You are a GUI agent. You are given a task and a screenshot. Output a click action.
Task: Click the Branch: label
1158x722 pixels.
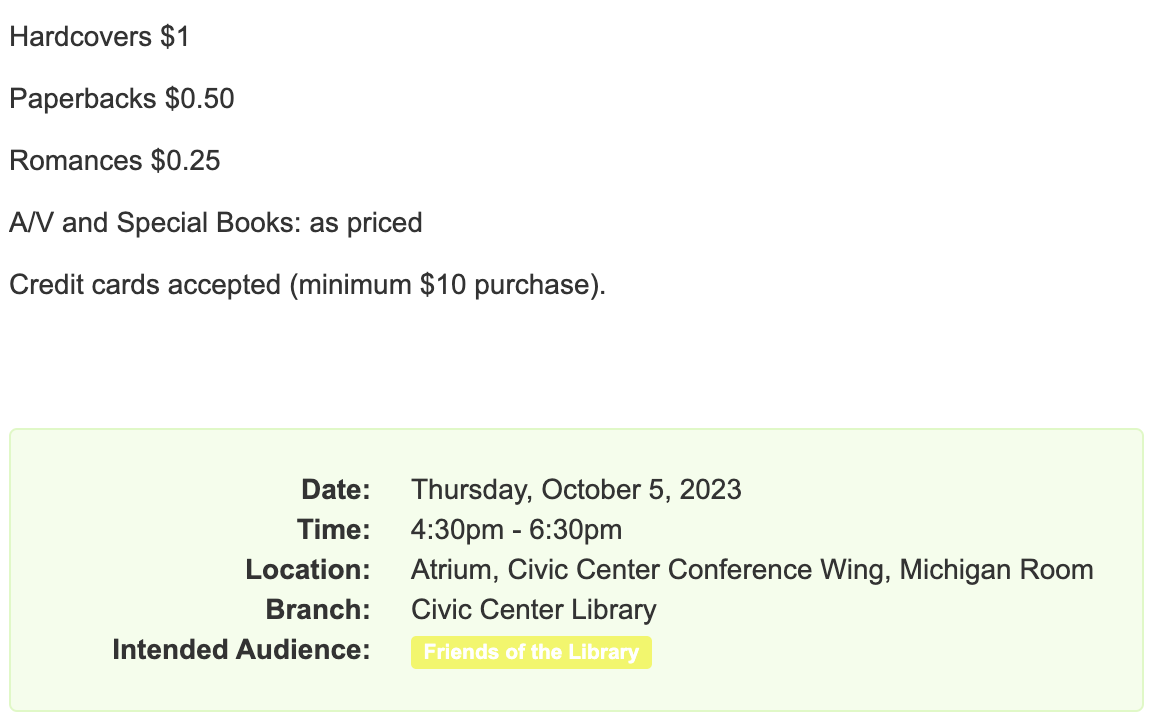pos(318,609)
